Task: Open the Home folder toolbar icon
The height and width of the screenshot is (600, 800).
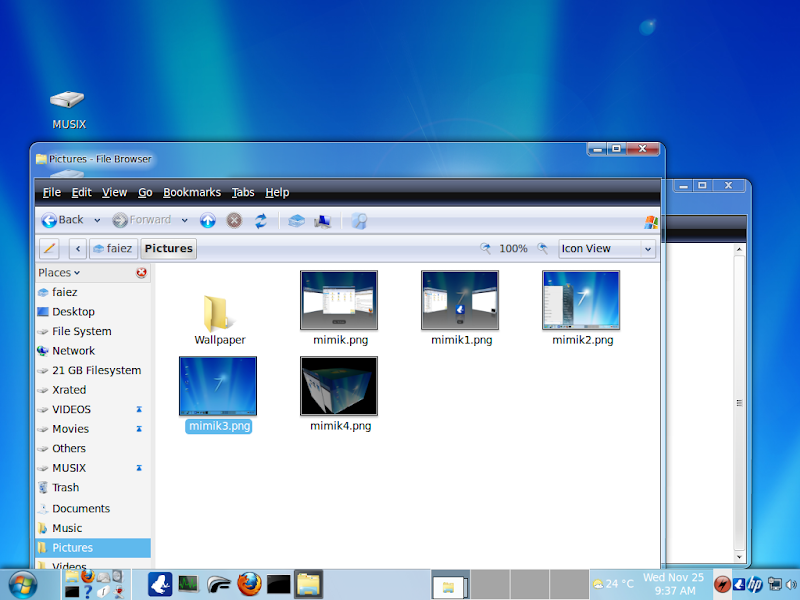Action: pyautogui.click(x=296, y=220)
